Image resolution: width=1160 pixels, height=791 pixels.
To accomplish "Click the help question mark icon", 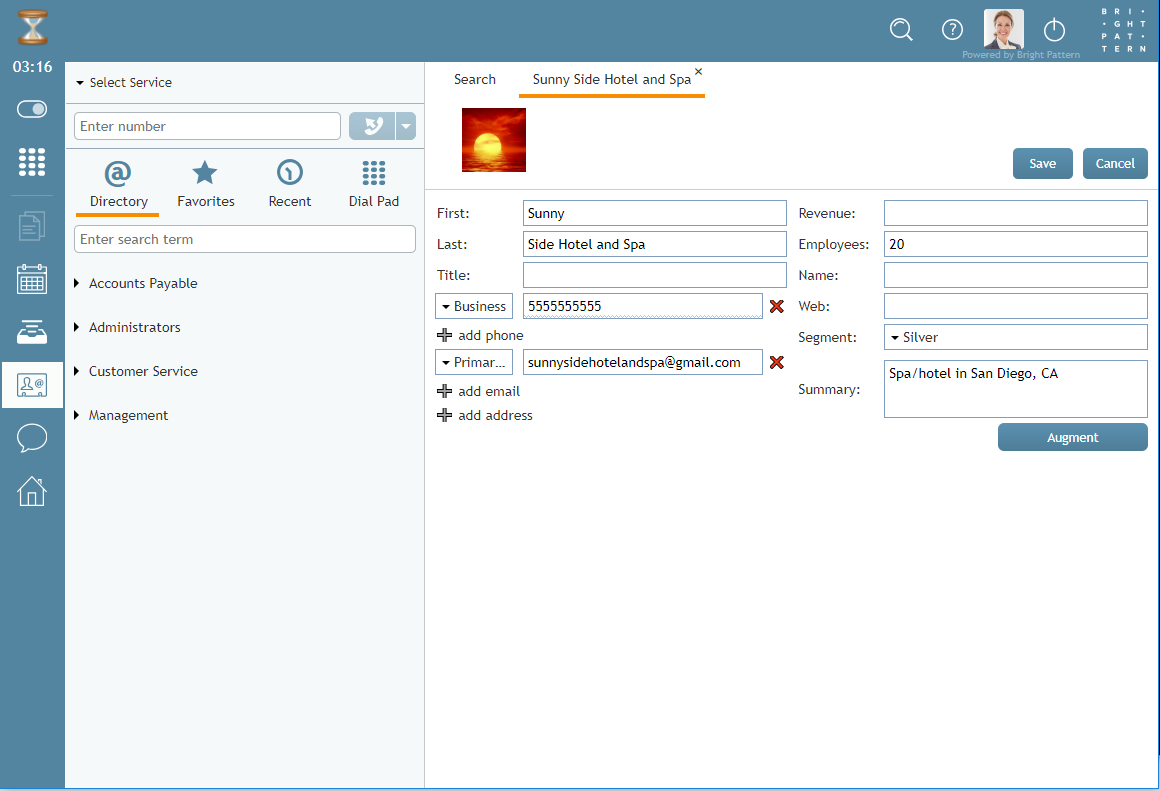I will point(952,30).
